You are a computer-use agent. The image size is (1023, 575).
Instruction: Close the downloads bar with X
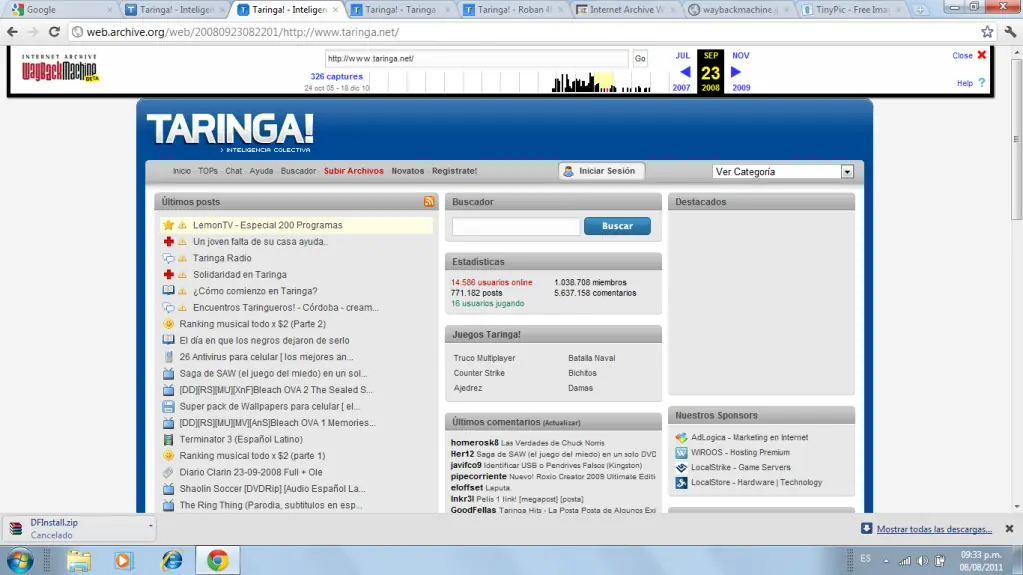(1009, 529)
